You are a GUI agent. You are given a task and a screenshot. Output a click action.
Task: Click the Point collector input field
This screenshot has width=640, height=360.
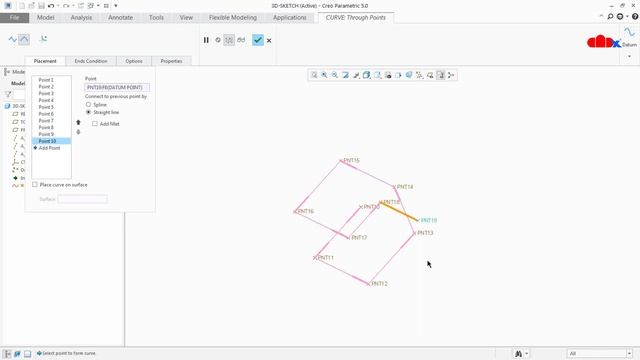(117, 87)
